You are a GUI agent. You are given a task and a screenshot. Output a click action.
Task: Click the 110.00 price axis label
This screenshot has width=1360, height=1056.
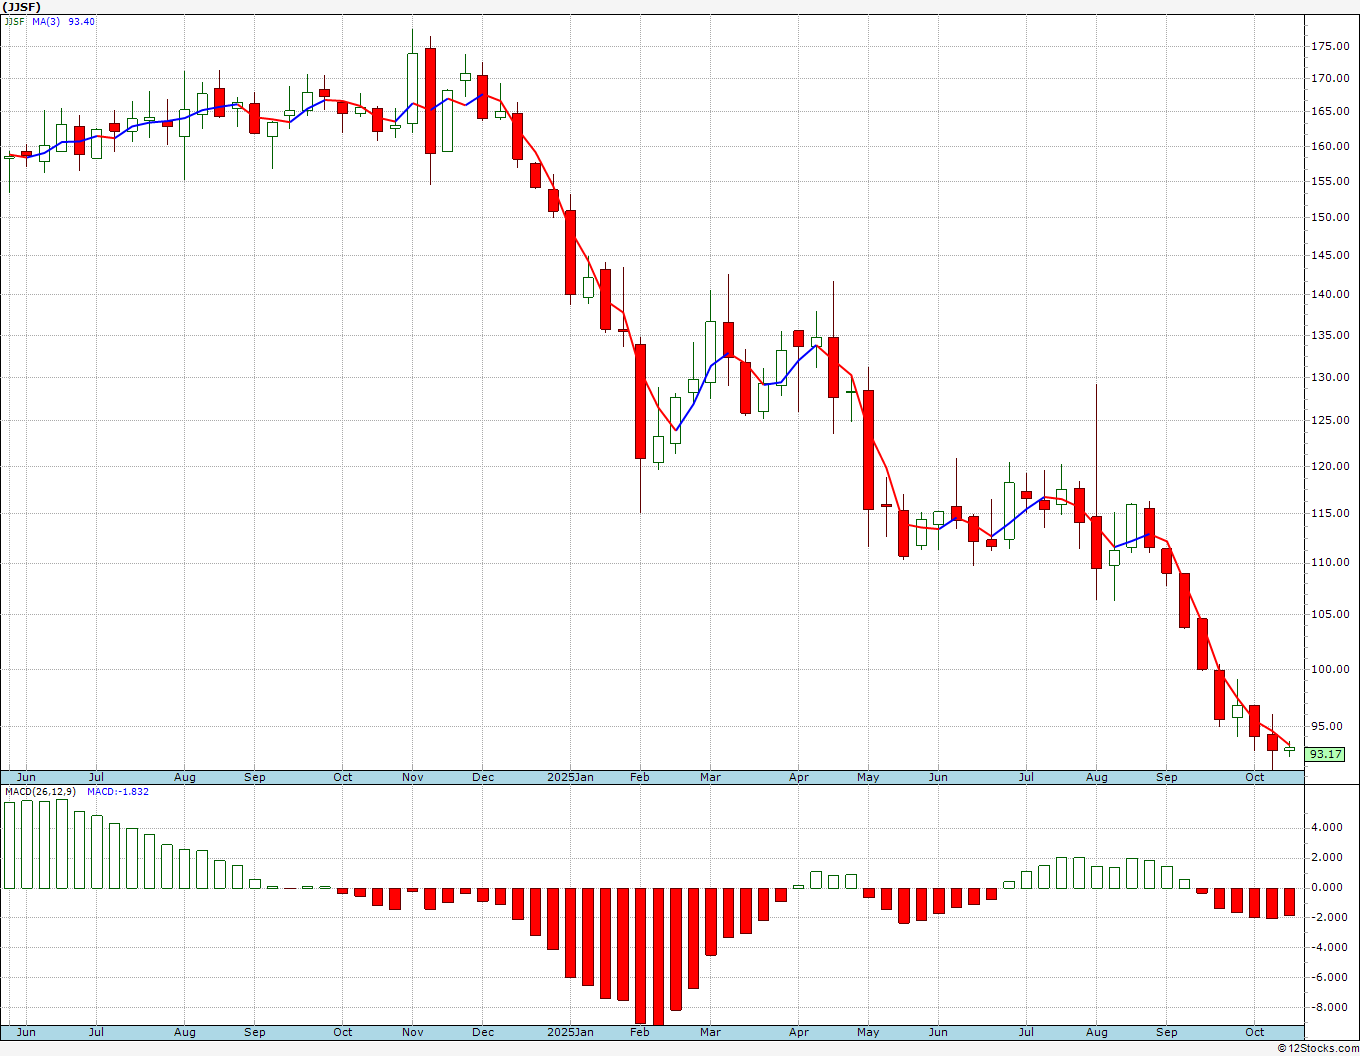pos(1331,562)
